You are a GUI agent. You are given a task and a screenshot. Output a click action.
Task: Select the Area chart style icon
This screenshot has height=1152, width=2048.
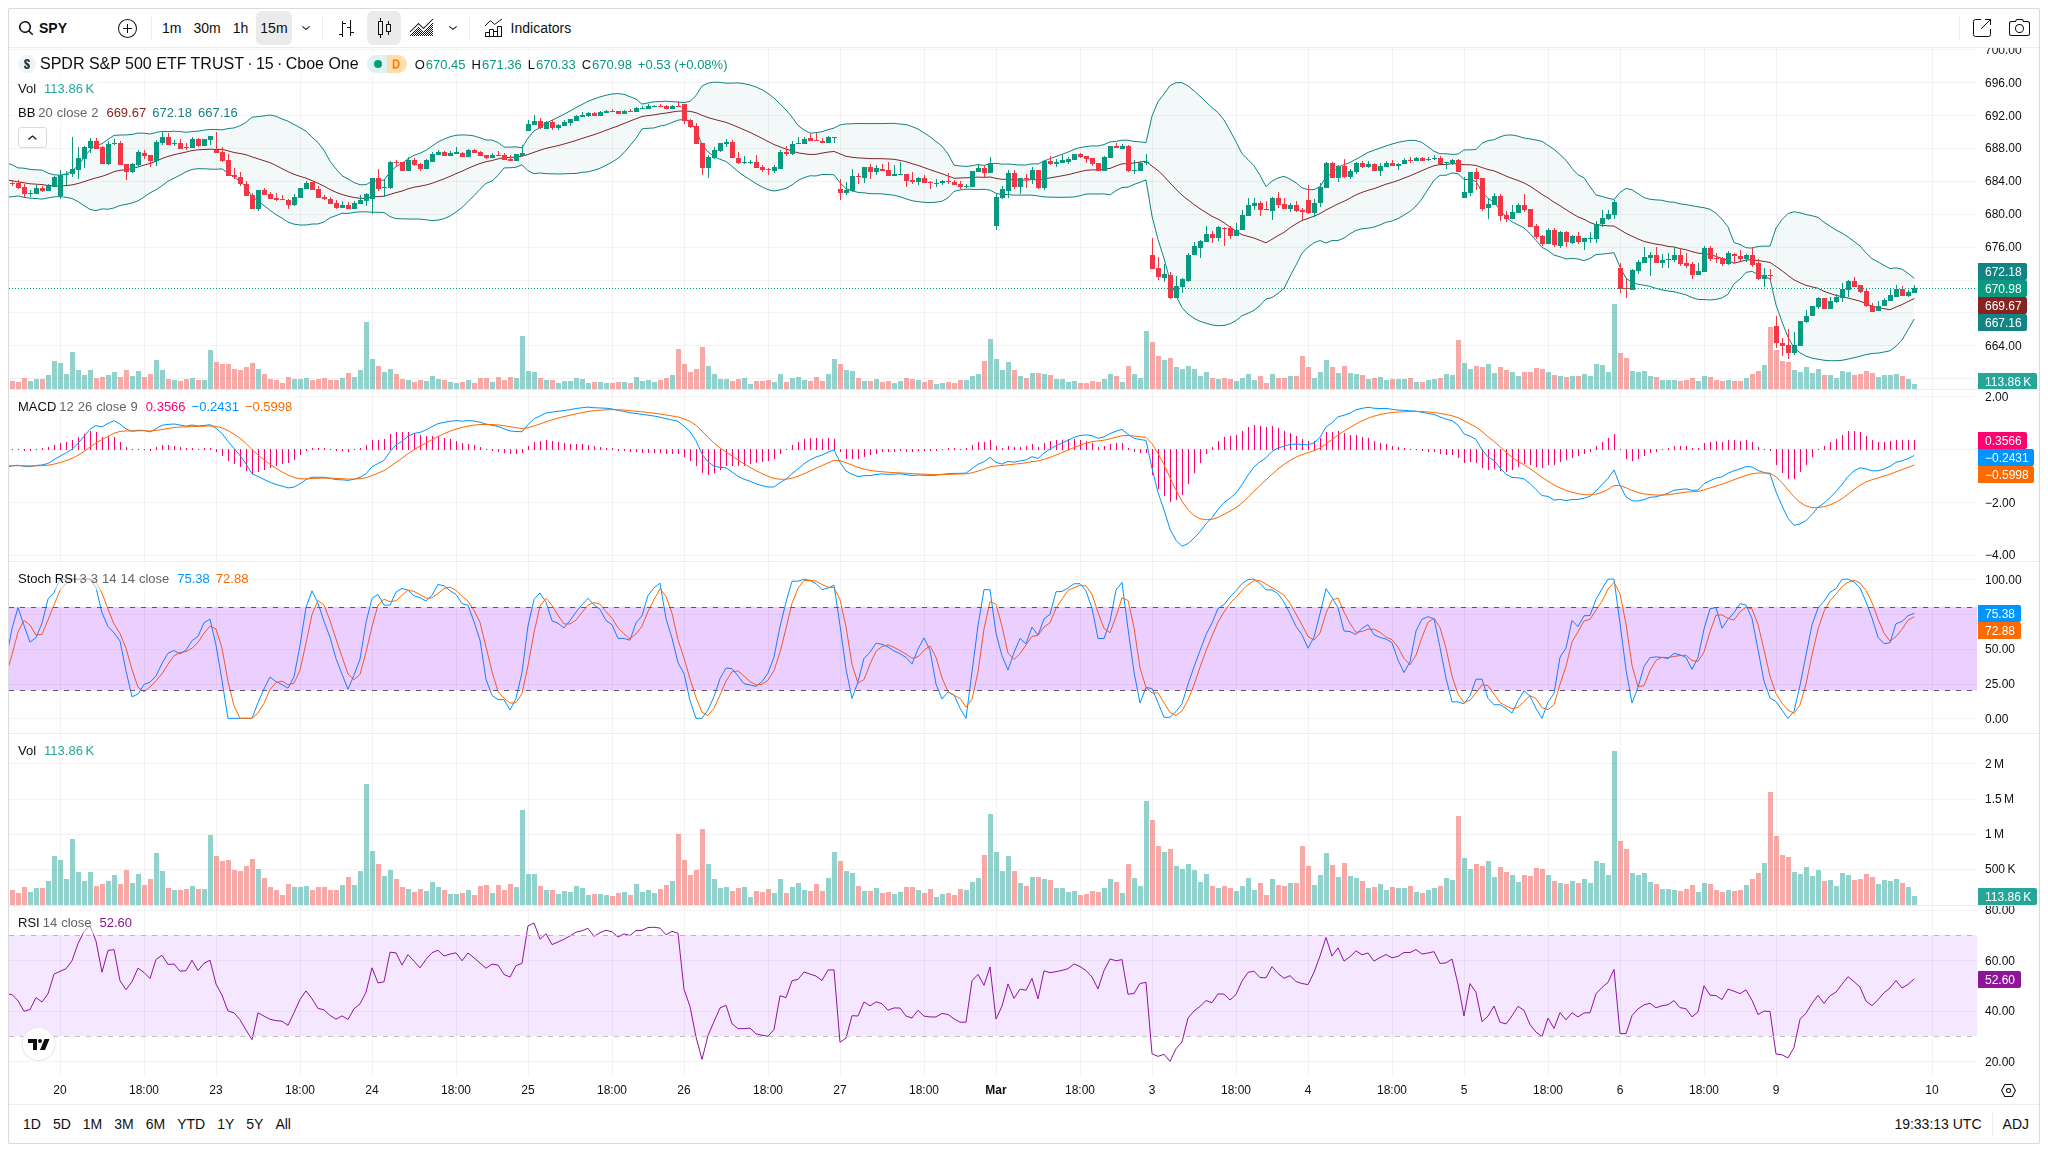(422, 28)
